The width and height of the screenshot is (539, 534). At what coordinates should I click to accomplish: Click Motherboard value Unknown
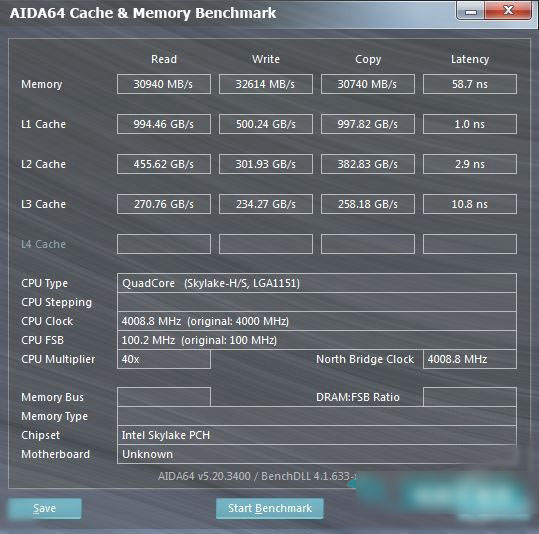pyautogui.click(x=317, y=454)
